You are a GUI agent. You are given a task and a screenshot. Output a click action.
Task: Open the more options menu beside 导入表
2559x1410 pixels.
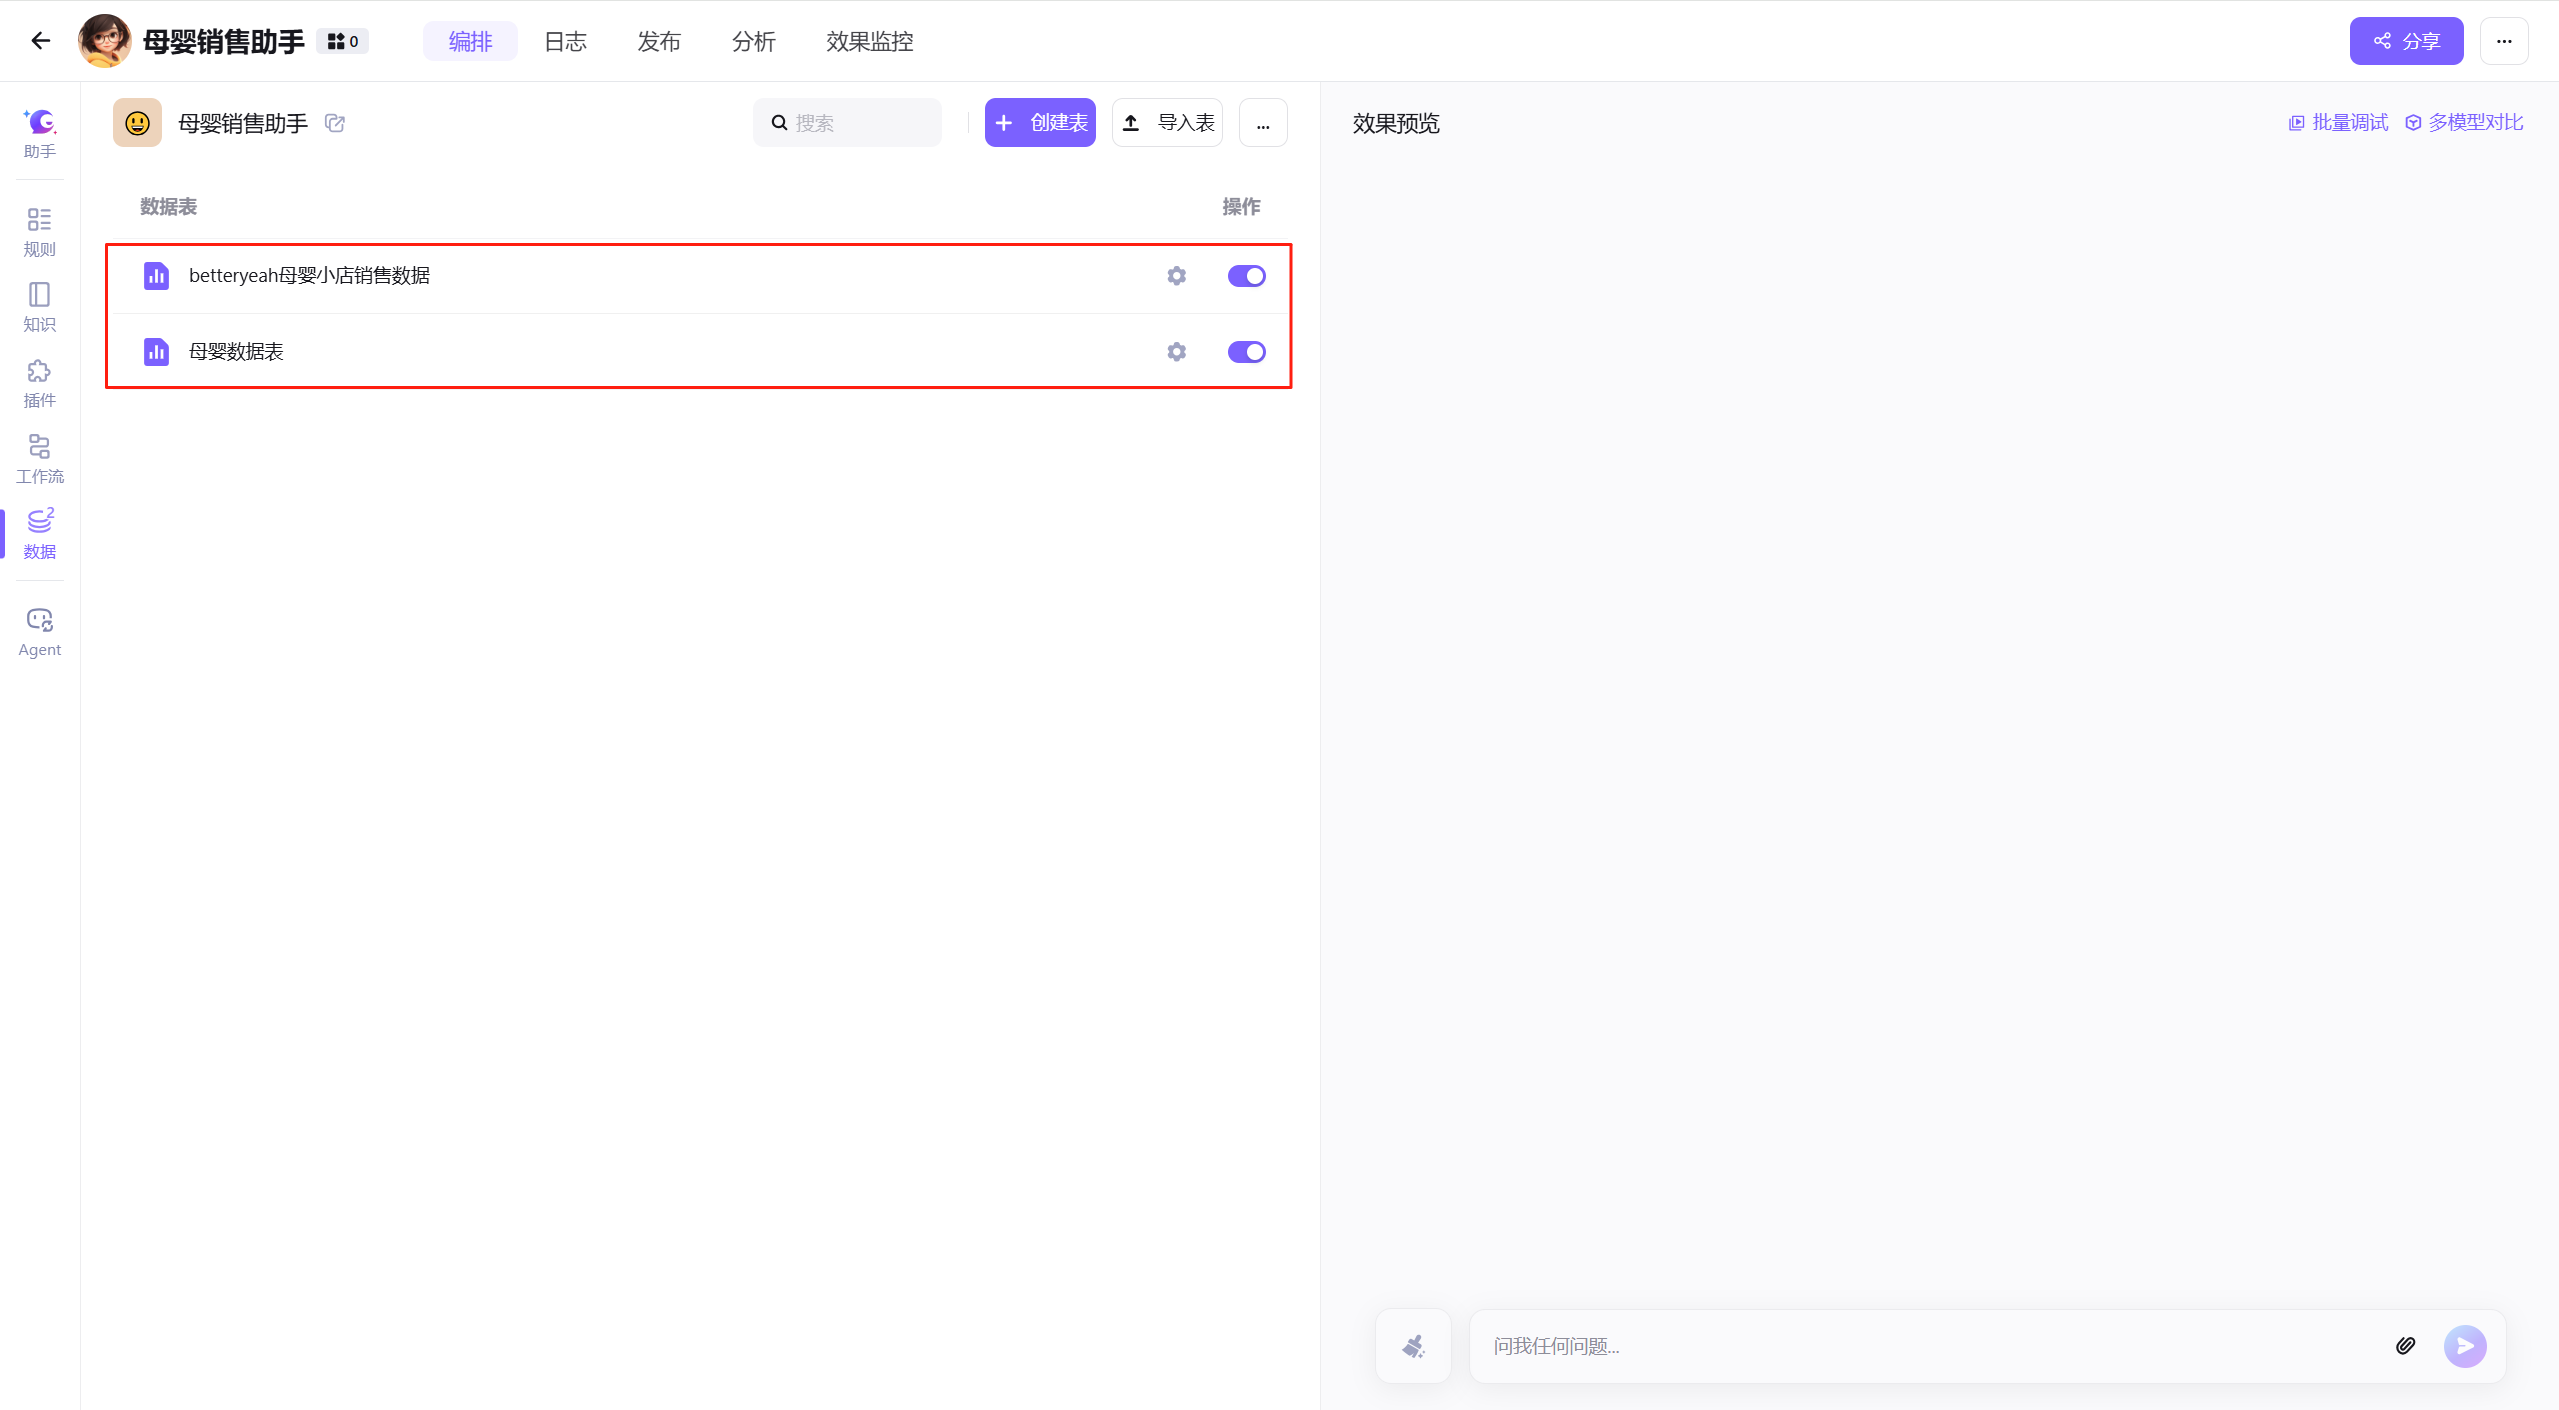1263,123
